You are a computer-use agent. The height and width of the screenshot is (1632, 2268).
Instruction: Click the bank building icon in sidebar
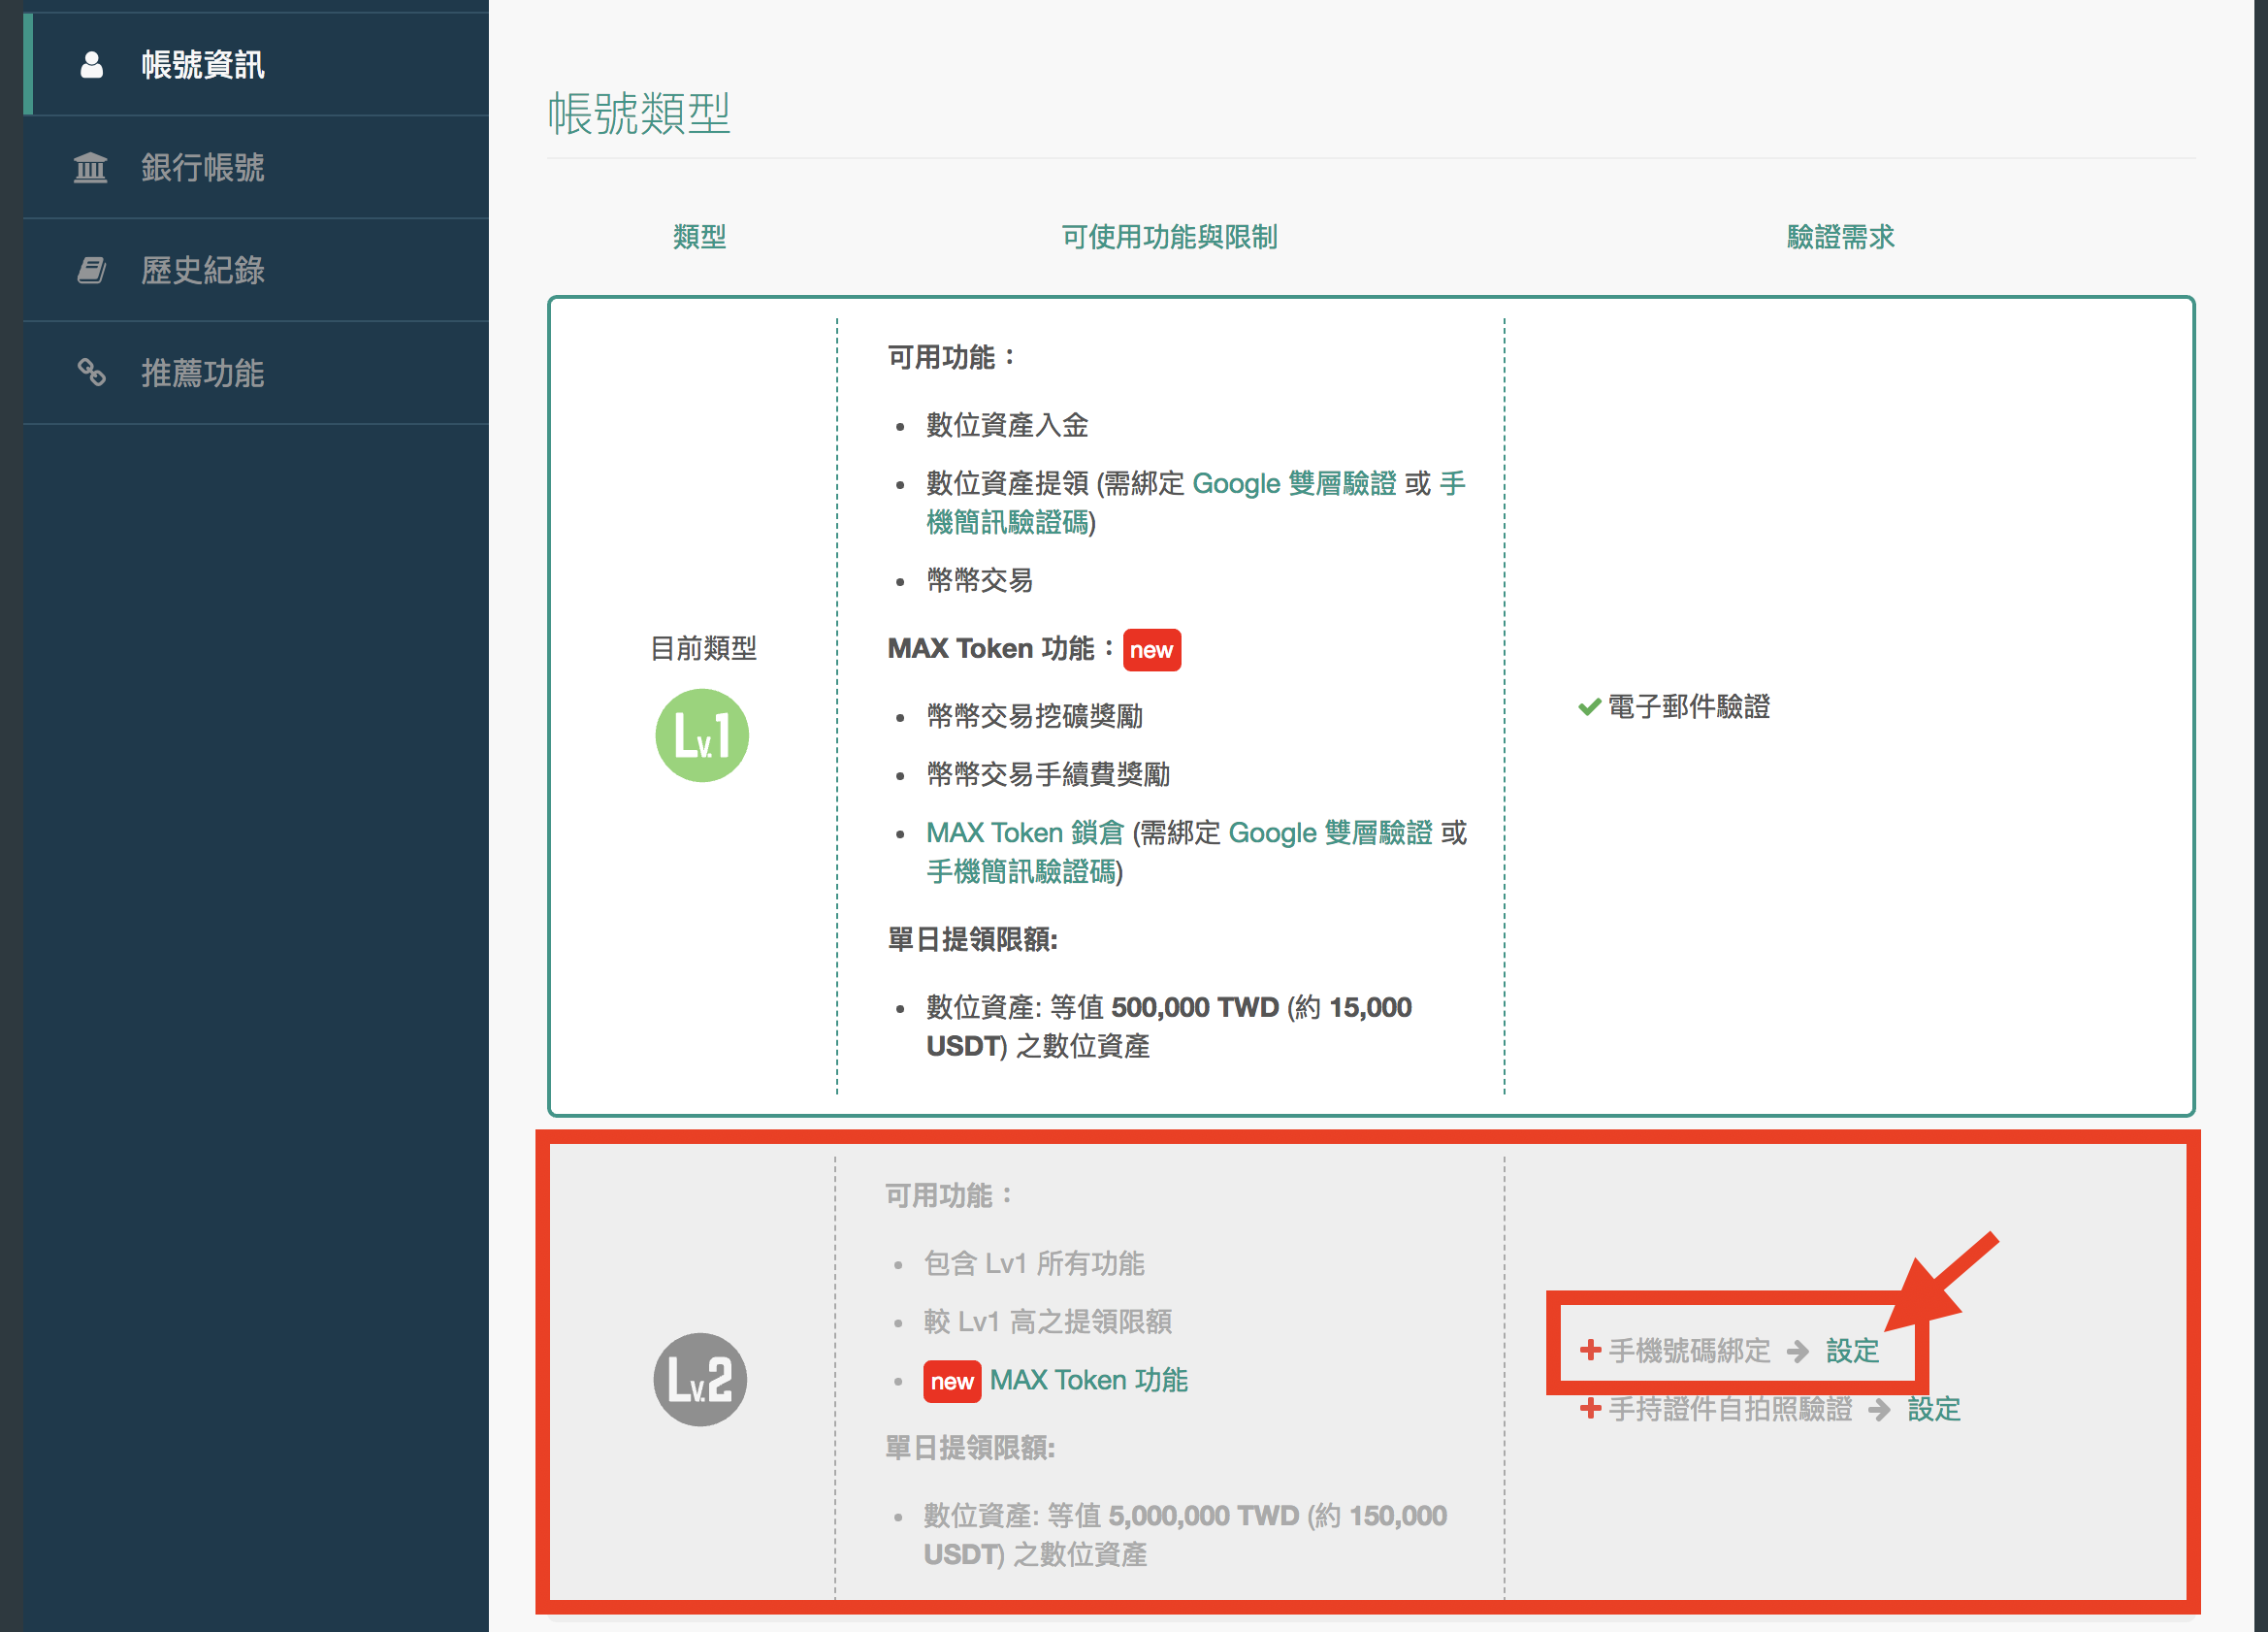tap(90, 167)
